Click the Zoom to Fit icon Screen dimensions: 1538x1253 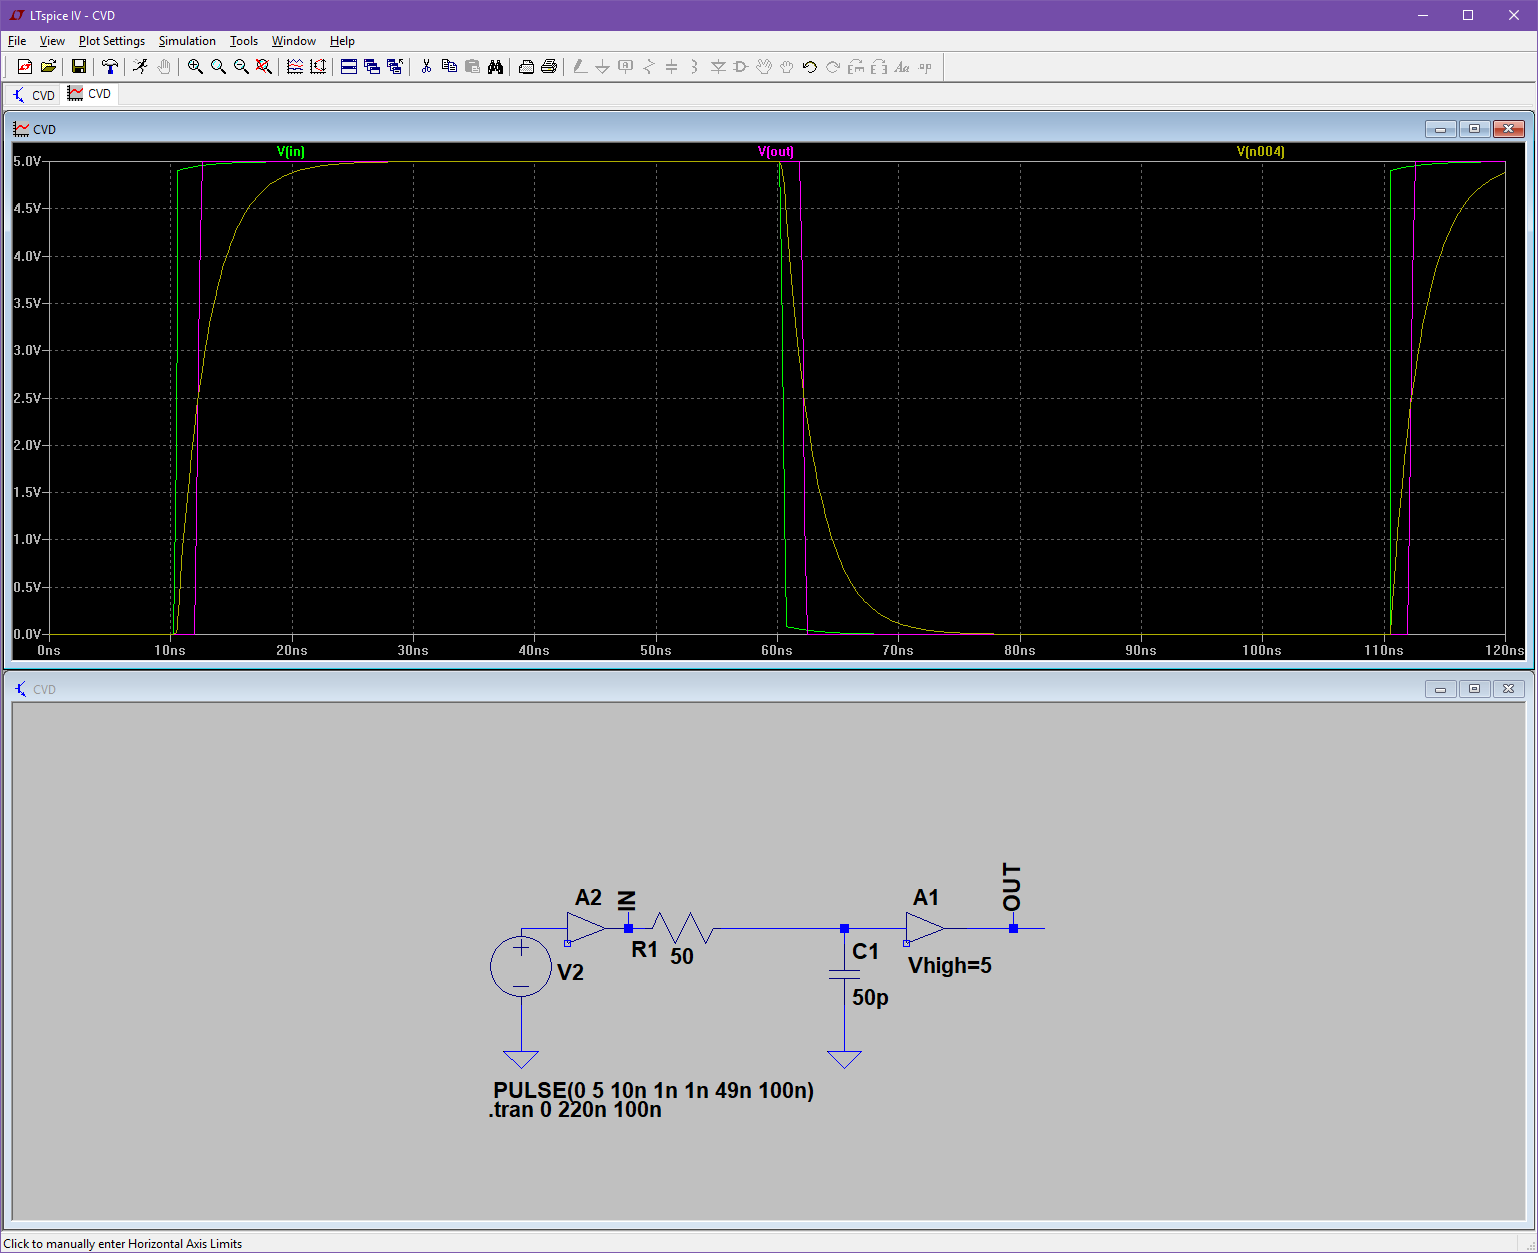pyautogui.click(x=264, y=67)
